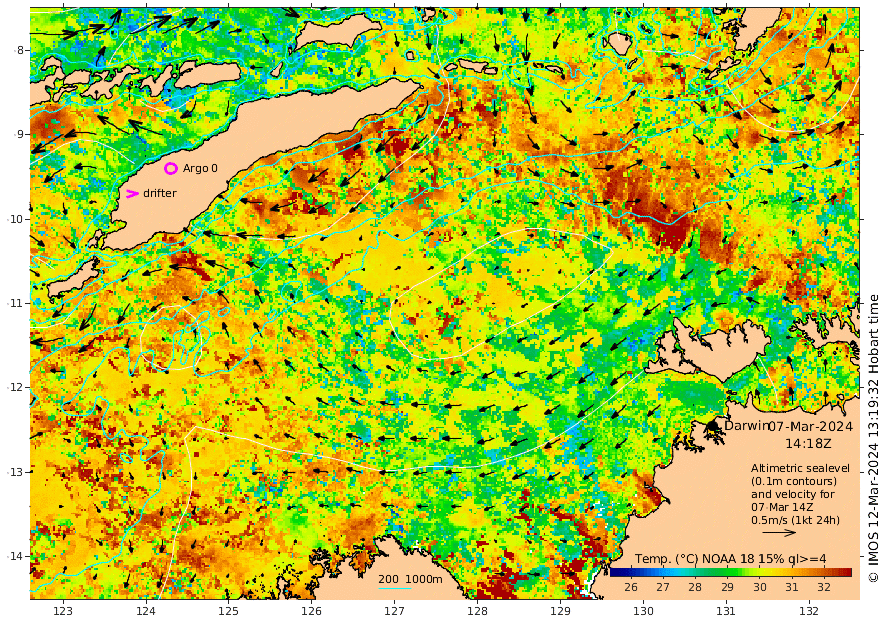Click latitude axis label -13

(x=15, y=472)
